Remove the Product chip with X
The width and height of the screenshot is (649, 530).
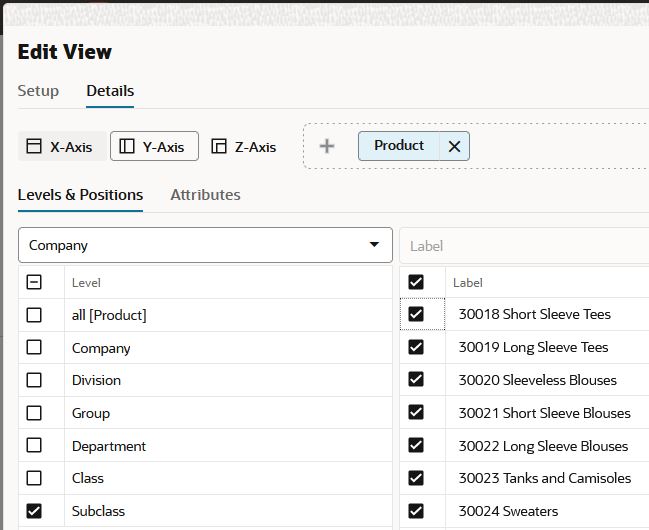[454, 146]
